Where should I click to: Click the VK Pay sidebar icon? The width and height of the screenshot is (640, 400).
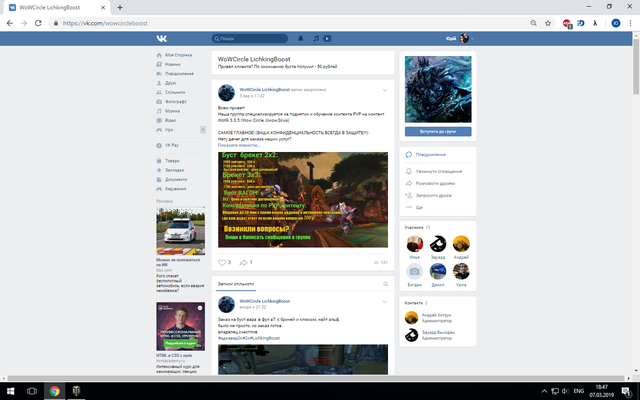[159, 145]
